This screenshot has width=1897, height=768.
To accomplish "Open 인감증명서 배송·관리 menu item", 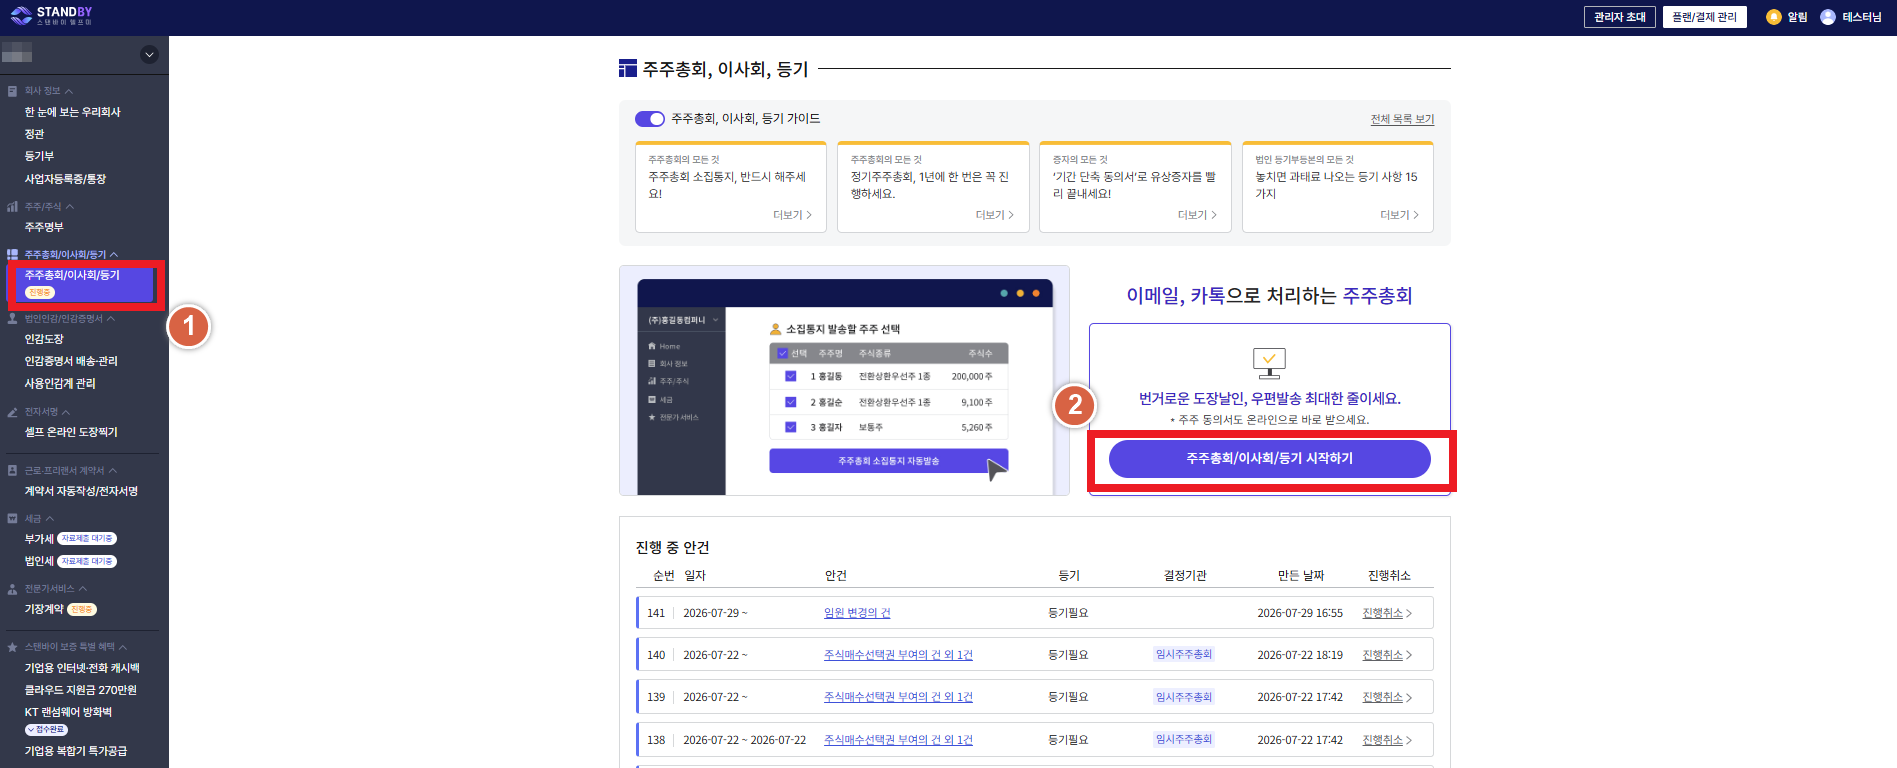I will click(x=71, y=361).
